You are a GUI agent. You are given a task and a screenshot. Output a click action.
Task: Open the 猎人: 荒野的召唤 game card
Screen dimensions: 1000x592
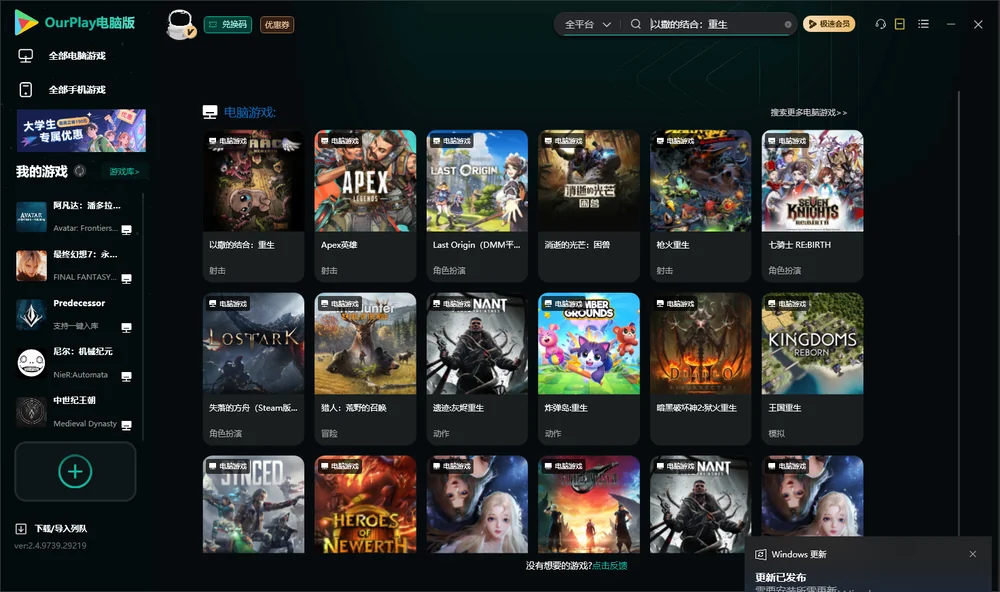point(365,369)
